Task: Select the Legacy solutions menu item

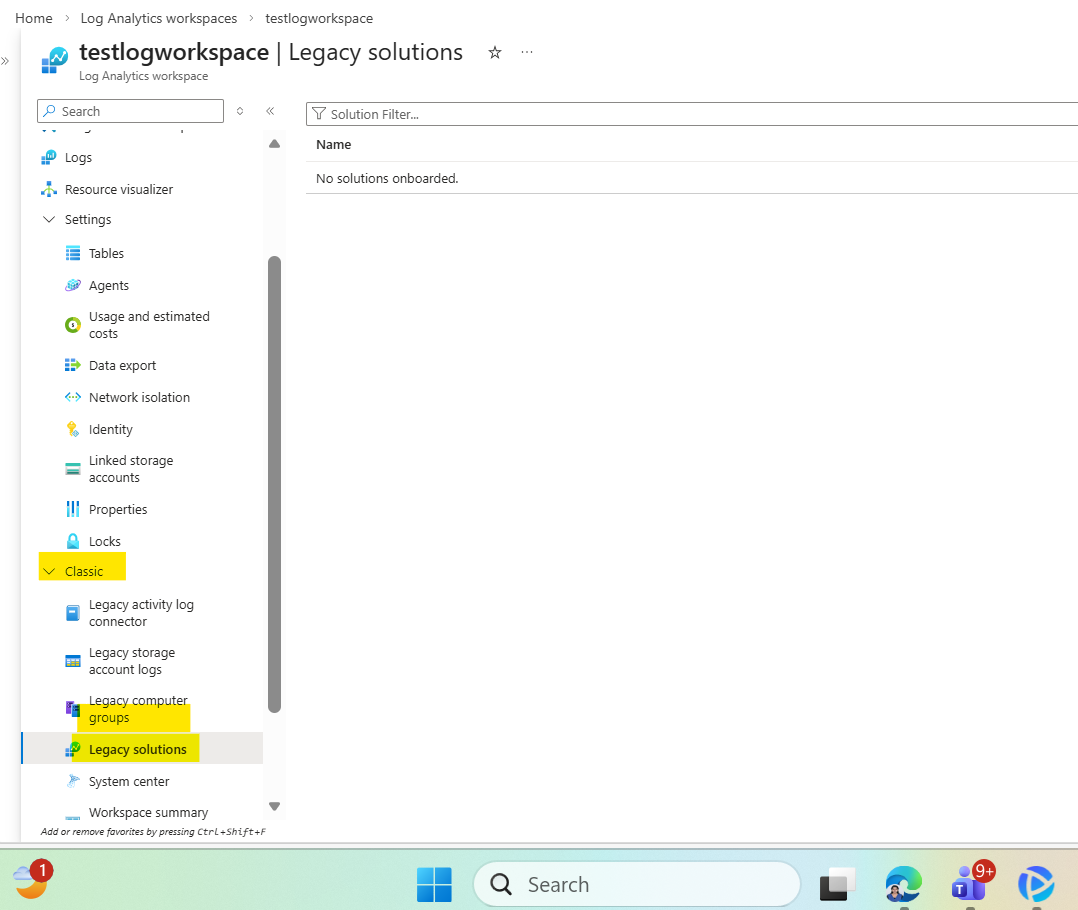Action: [143, 749]
